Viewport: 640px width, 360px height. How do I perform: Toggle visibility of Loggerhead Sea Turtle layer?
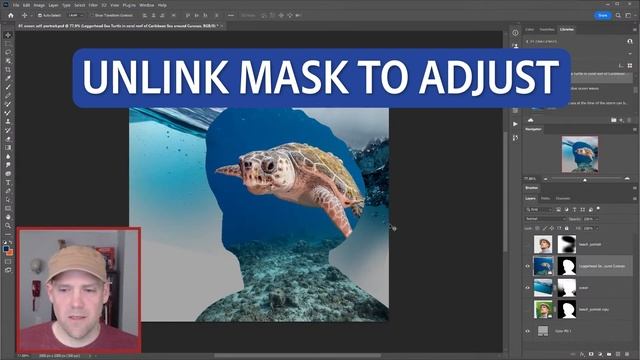(527, 266)
